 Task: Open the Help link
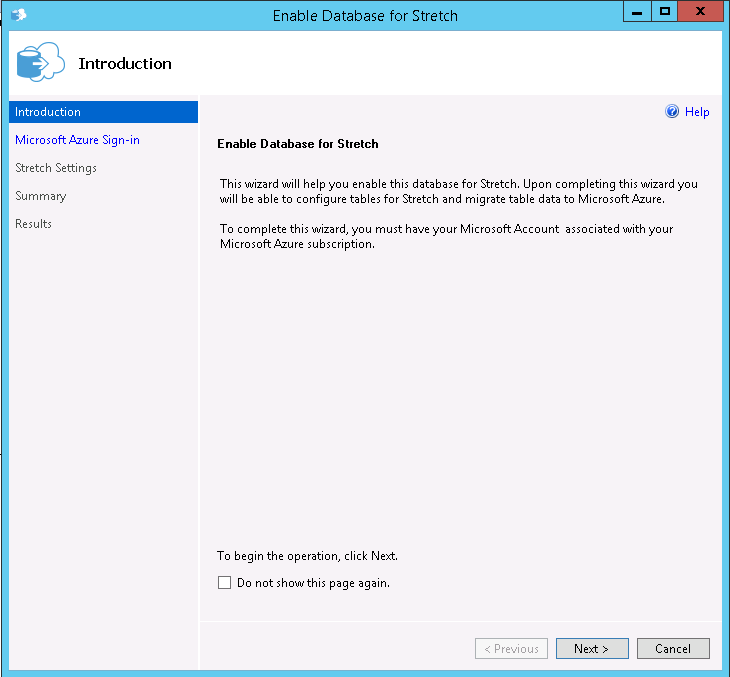697,112
